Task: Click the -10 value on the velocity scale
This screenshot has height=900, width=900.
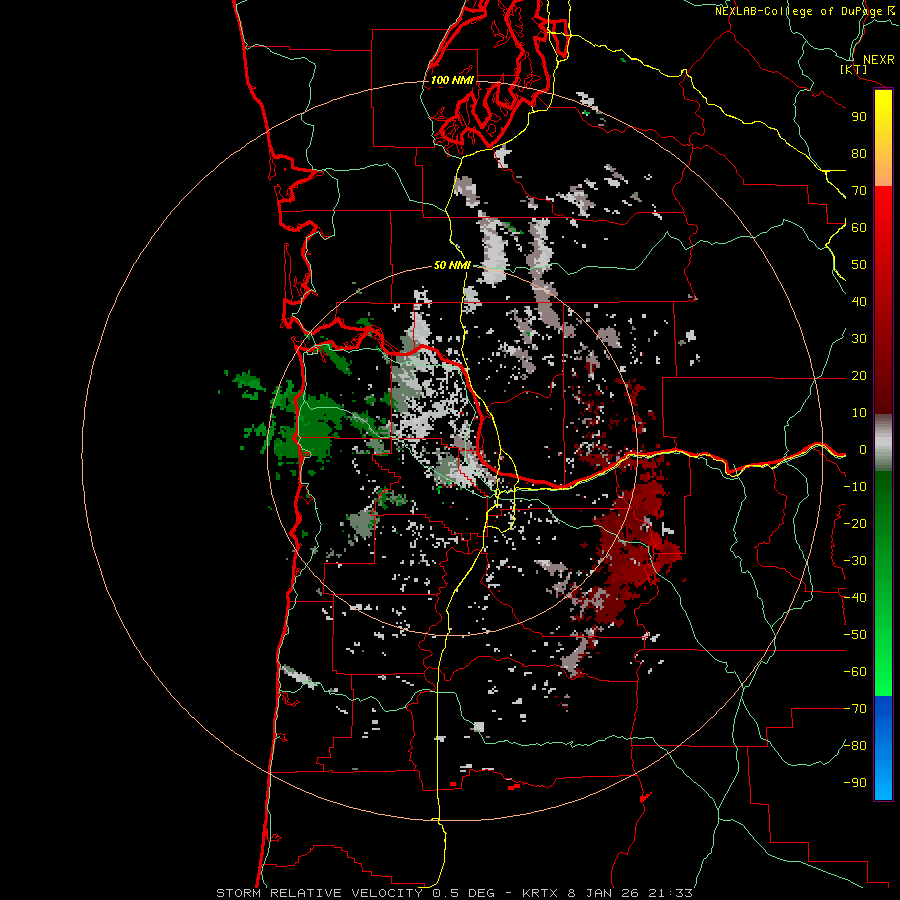Action: click(x=855, y=487)
